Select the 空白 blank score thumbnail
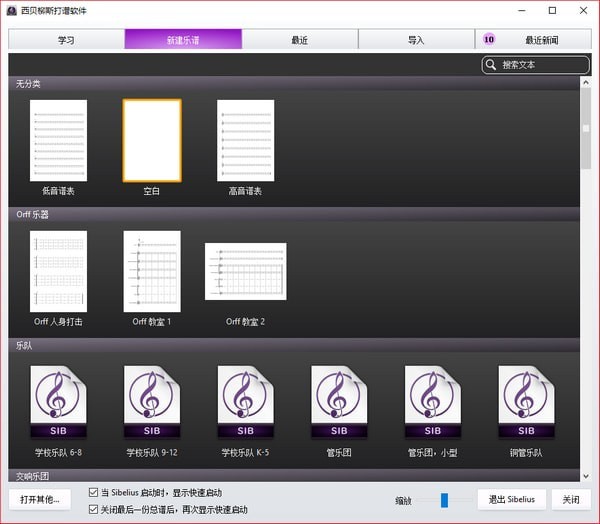 pos(152,140)
